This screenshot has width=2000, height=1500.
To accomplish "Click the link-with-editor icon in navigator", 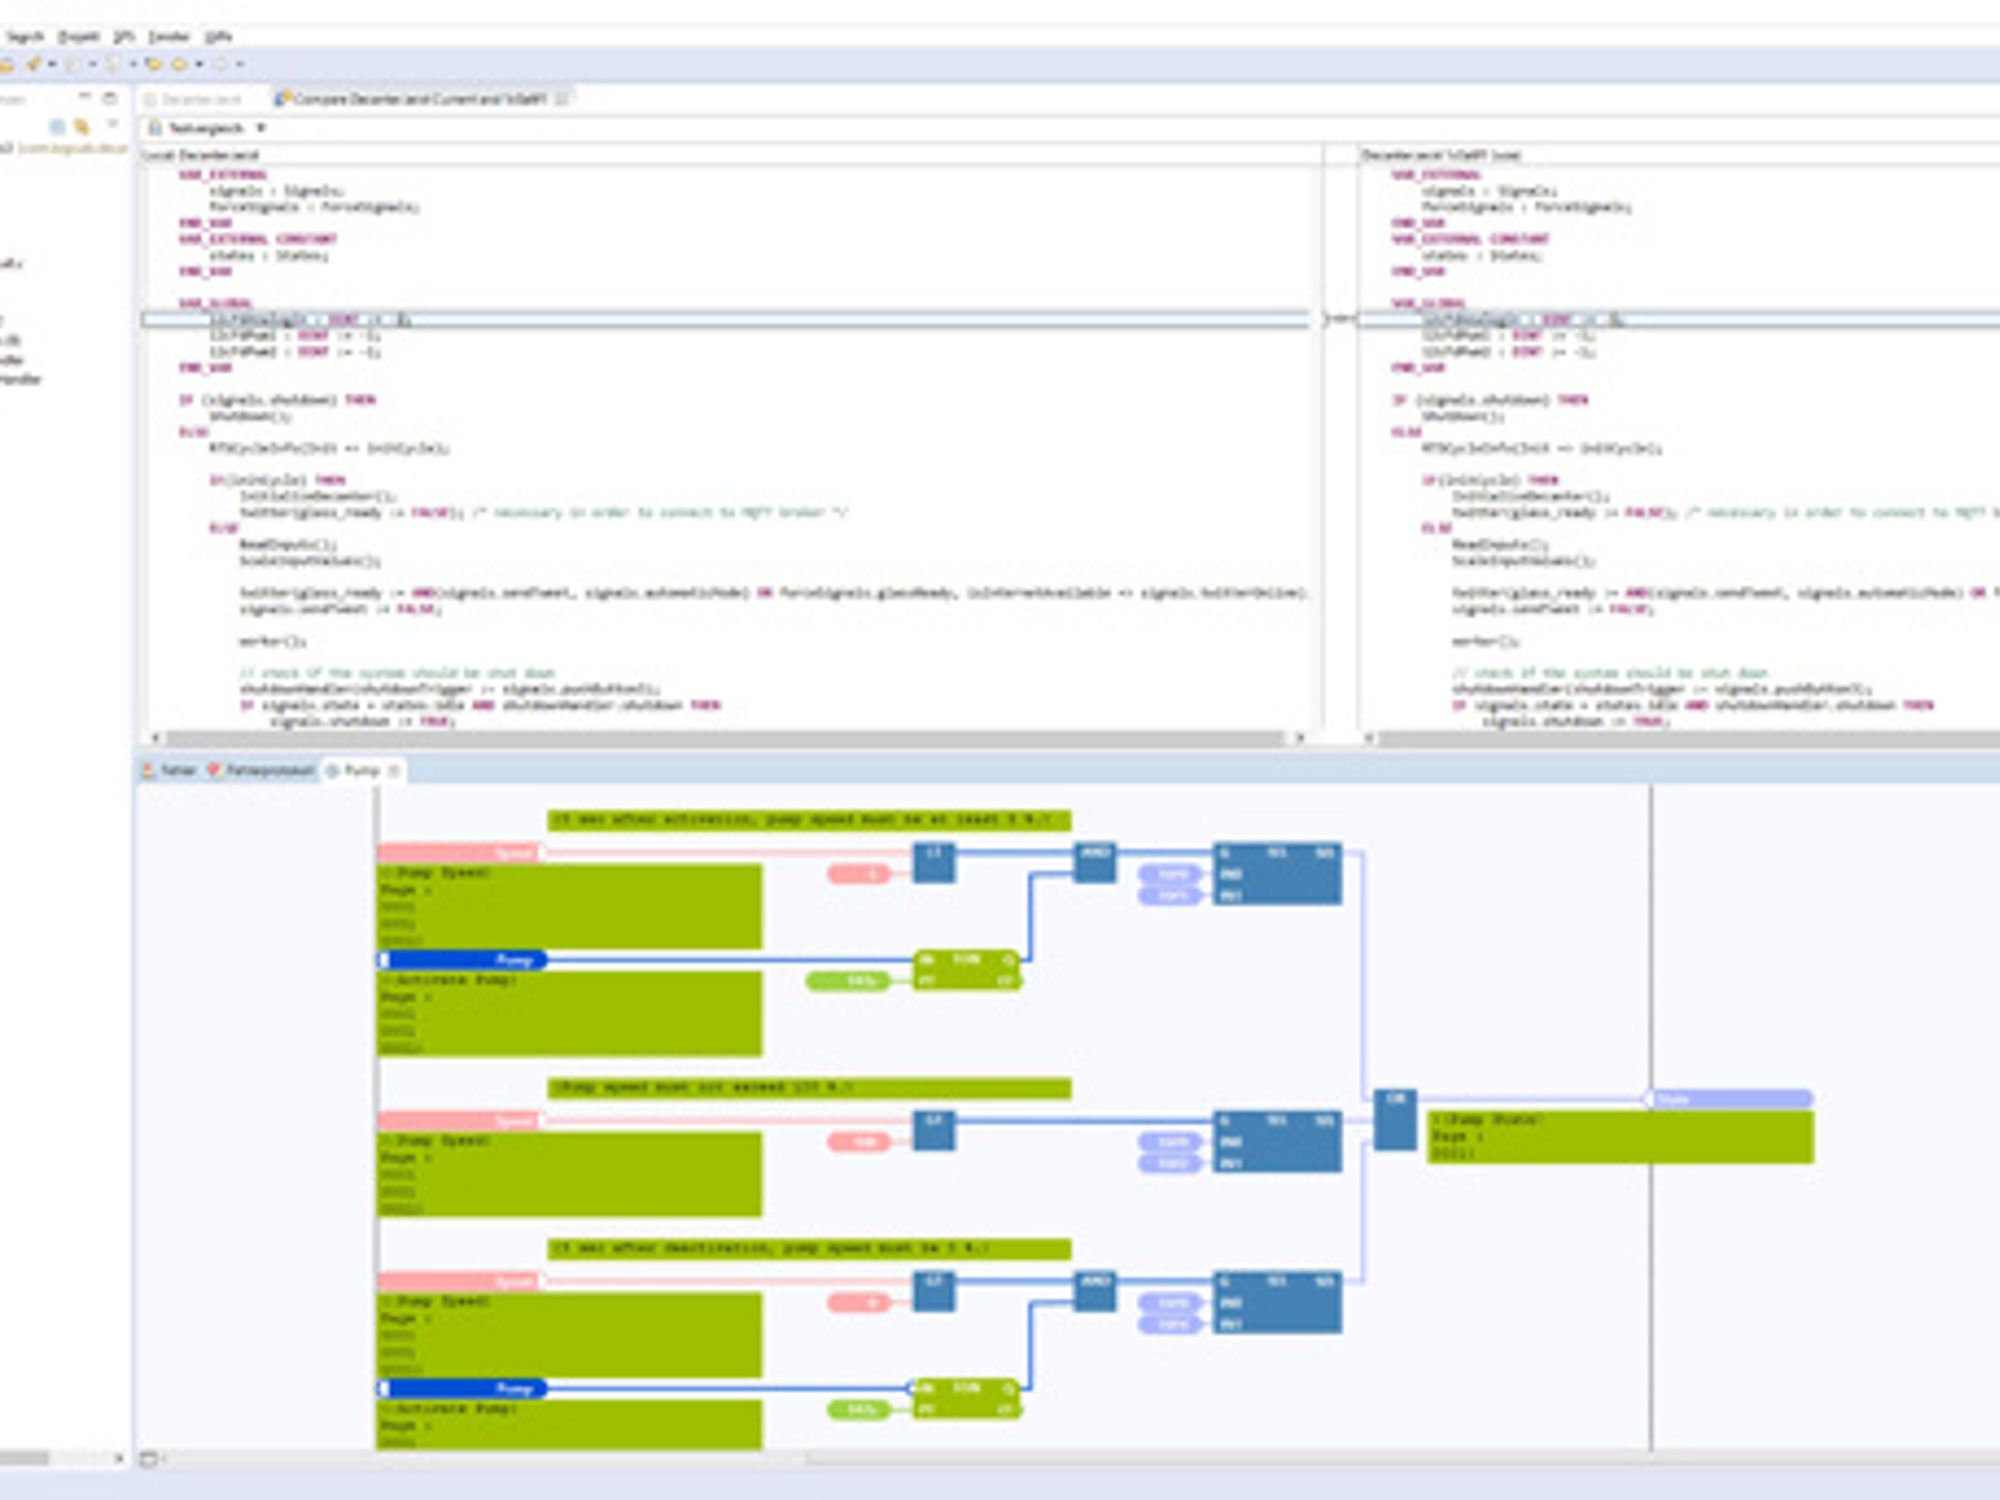I will tap(82, 126).
